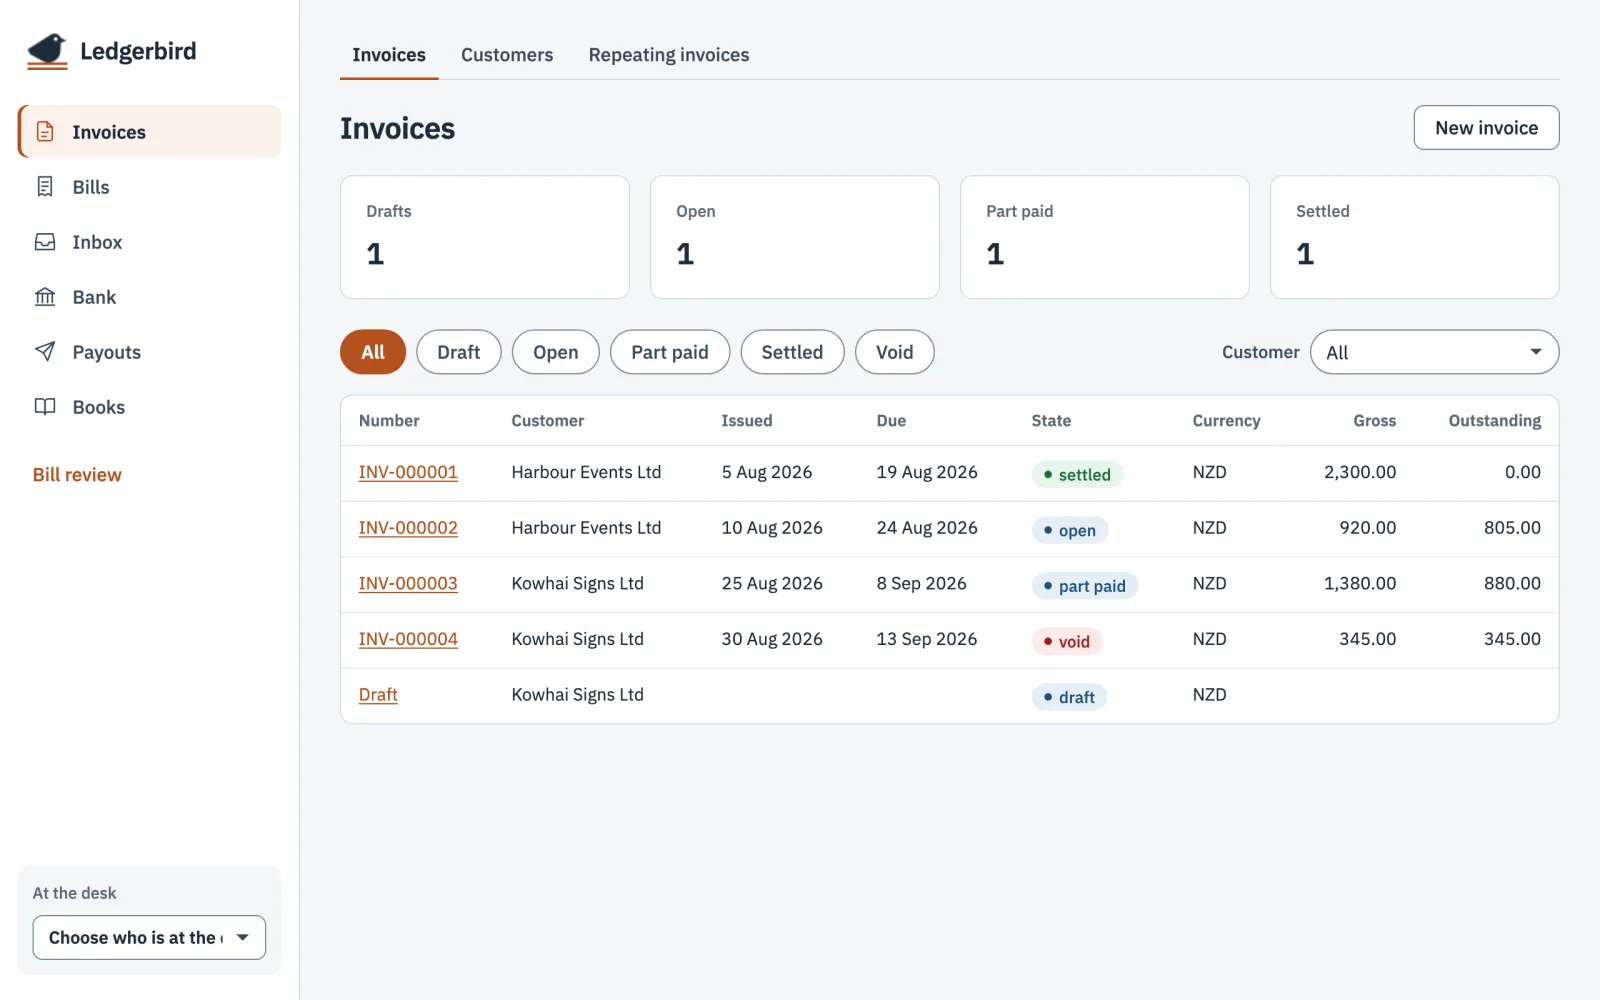Click the Bills receipt icon
Screen dimensions: 1600x1000
click(x=45, y=187)
